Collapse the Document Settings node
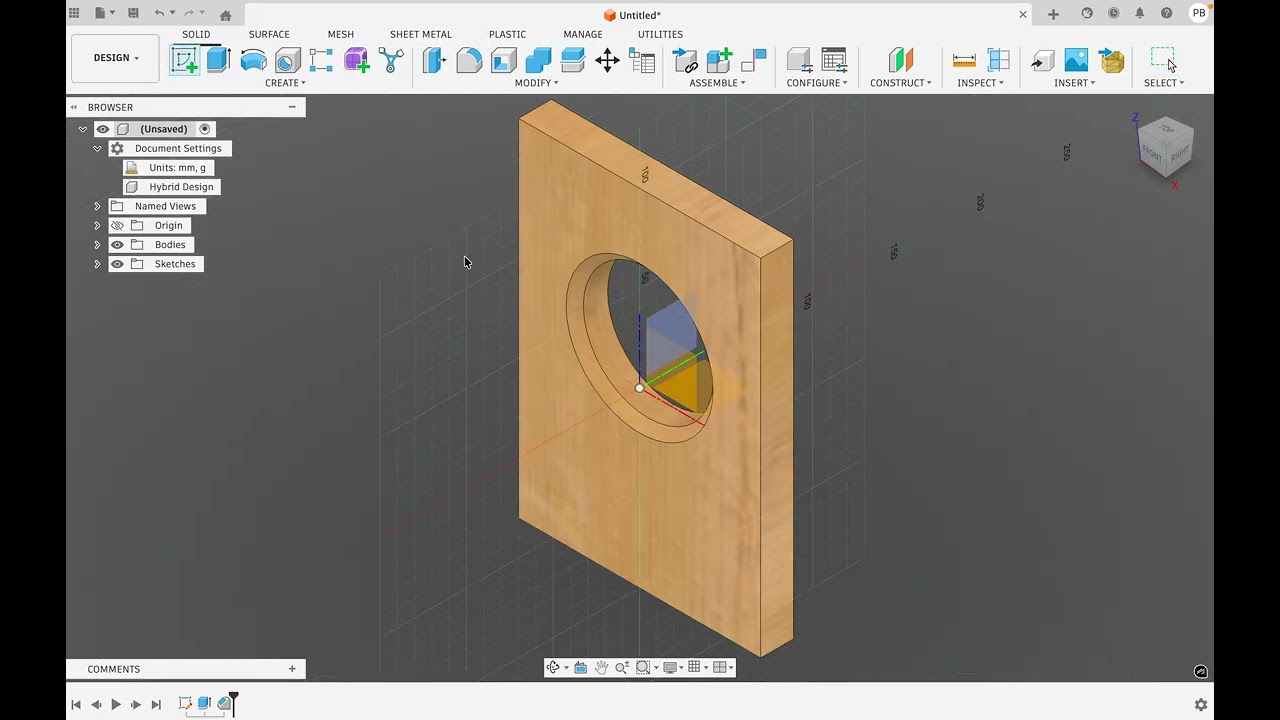The image size is (1280, 720). [x=97, y=148]
